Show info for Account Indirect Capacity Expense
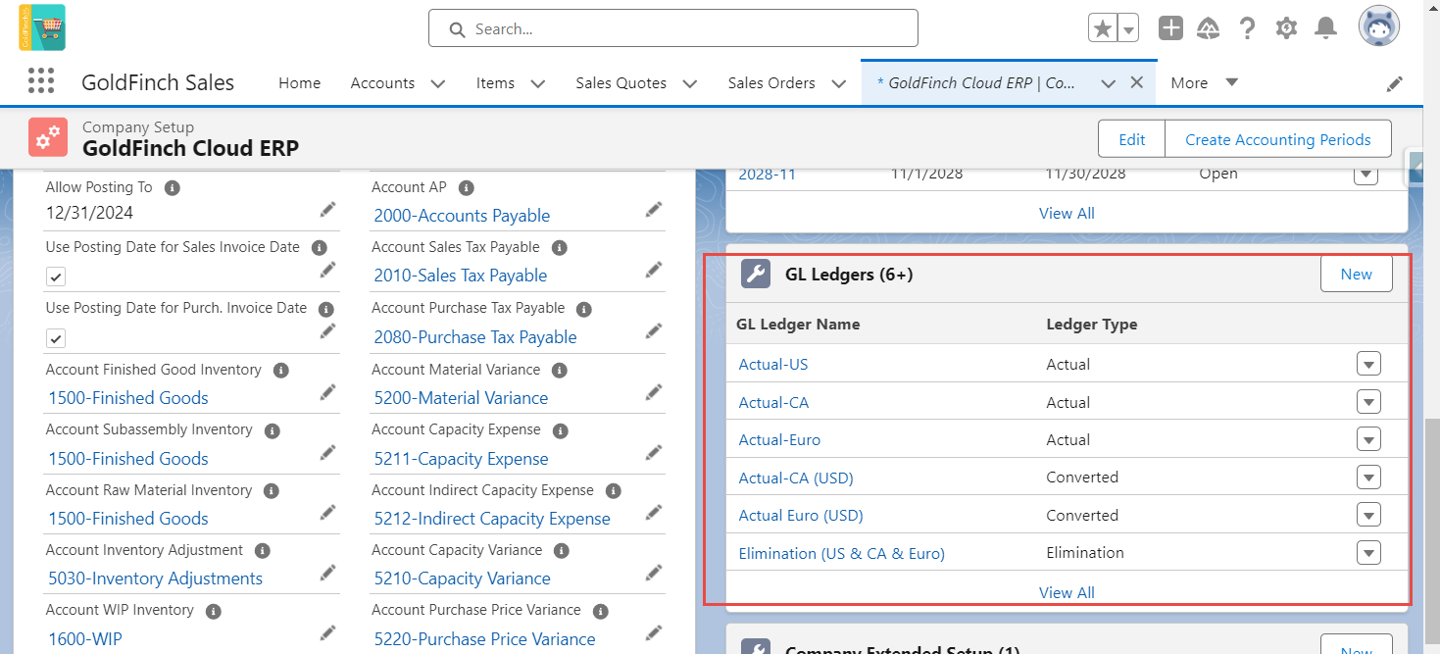Image resolution: width=1440 pixels, height=654 pixels. [613, 491]
